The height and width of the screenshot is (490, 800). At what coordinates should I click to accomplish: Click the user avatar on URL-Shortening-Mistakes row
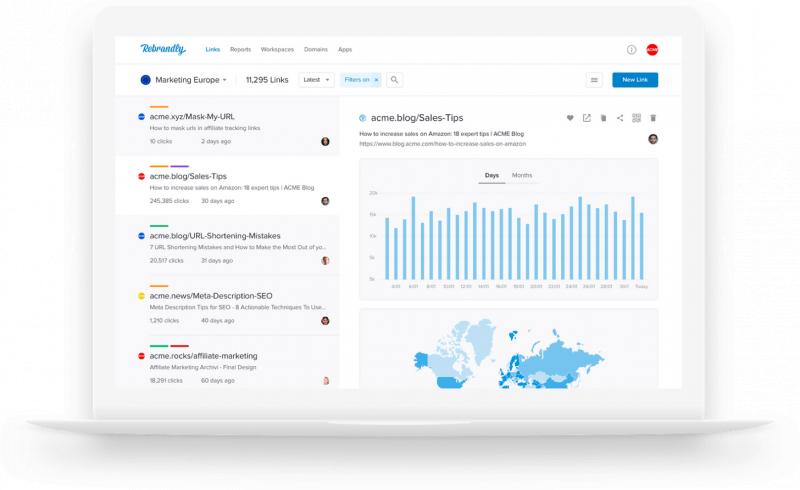[325, 261]
